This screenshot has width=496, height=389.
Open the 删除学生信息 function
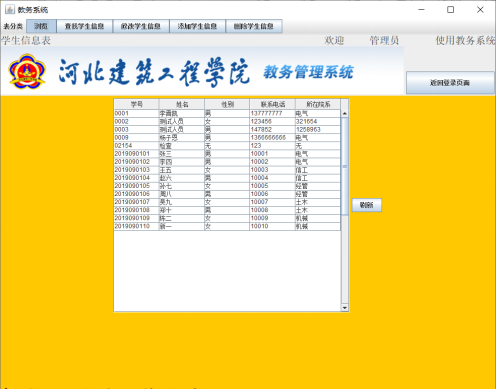tap(254, 26)
